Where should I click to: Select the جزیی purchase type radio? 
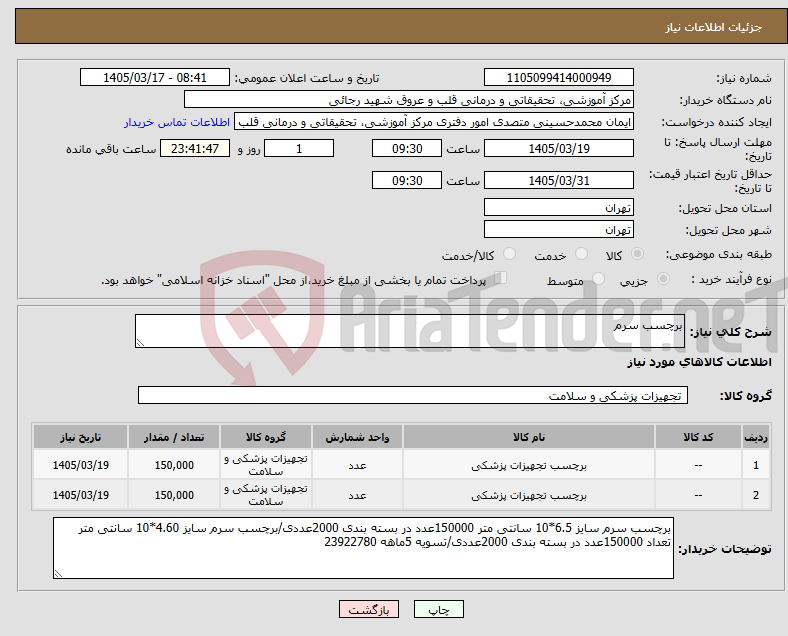click(663, 279)
